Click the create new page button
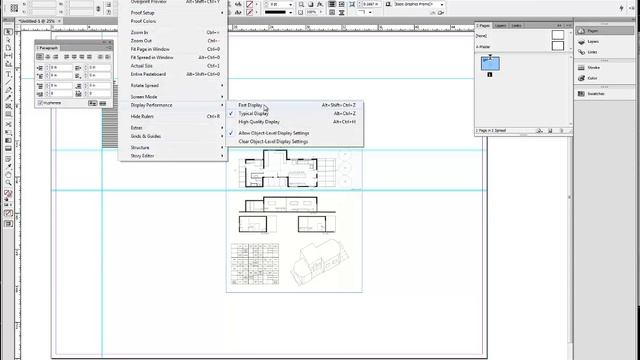640x360 pixels. pos(550,131)
